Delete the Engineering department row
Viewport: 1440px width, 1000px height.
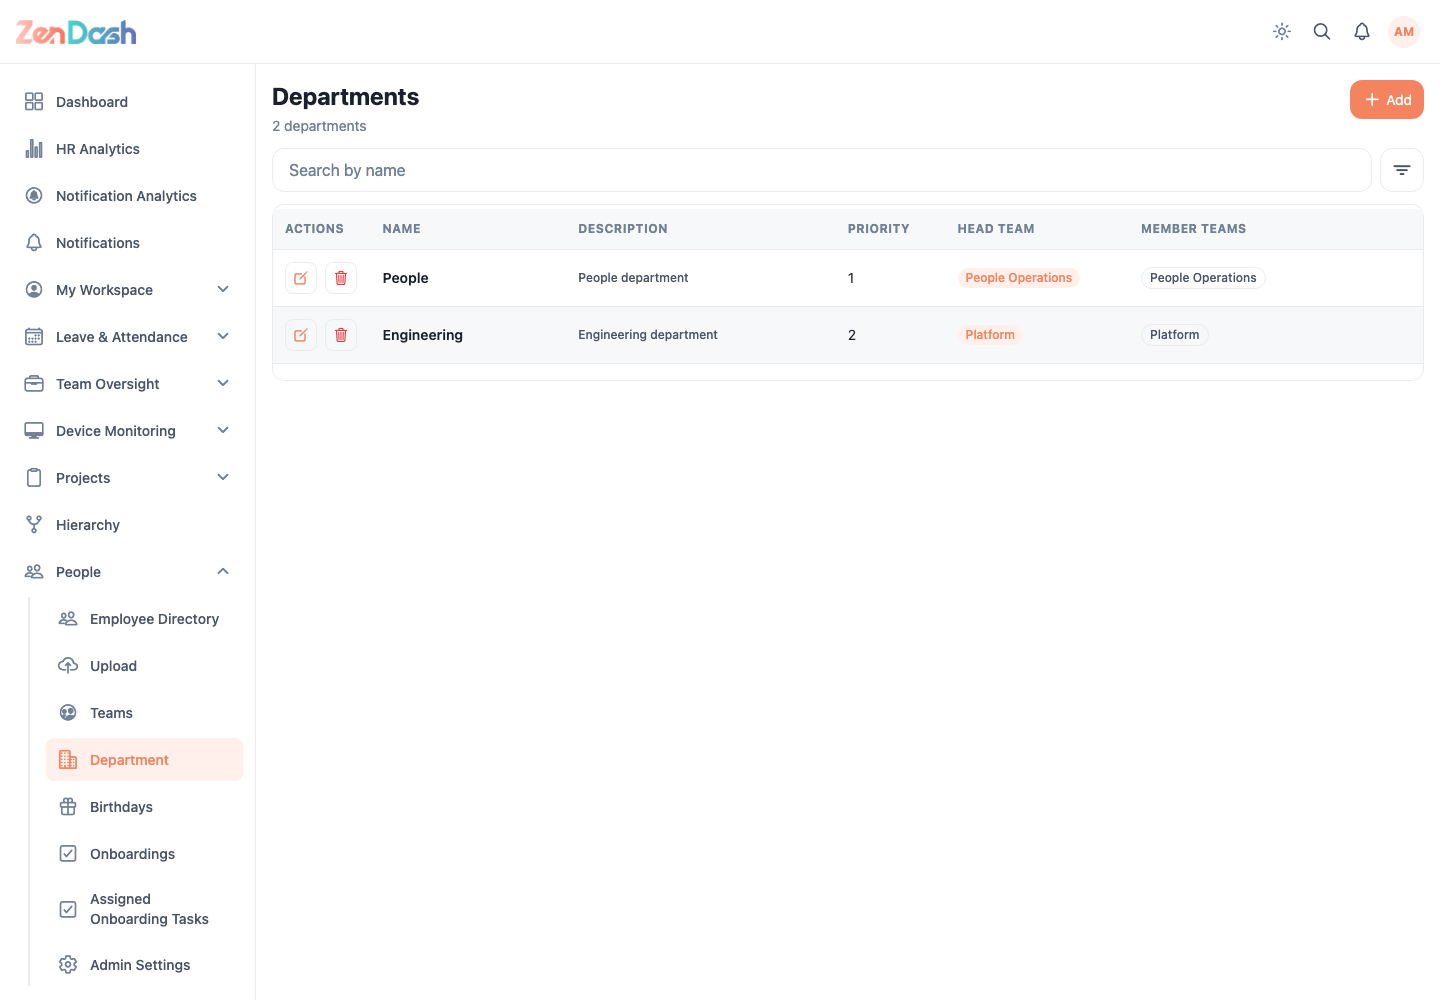click(x=341, y=335)
